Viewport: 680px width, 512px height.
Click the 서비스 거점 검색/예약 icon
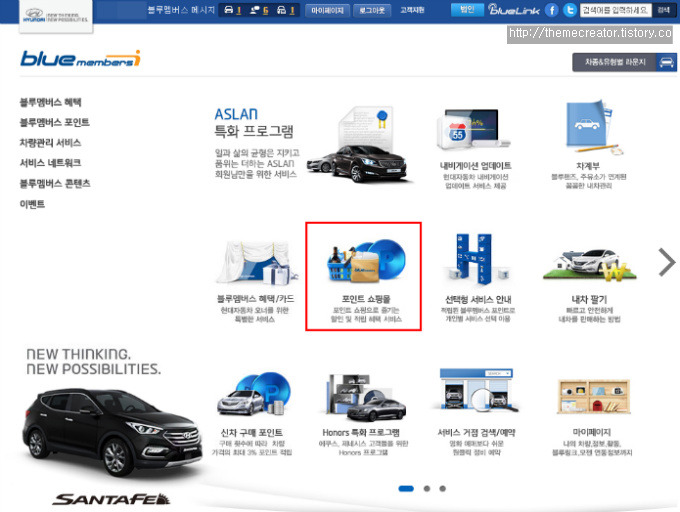point(477,390)
